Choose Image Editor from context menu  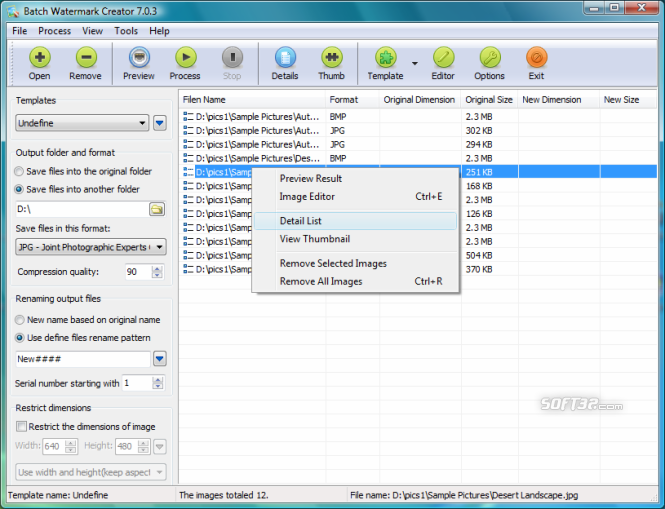(x=355, y=197)
